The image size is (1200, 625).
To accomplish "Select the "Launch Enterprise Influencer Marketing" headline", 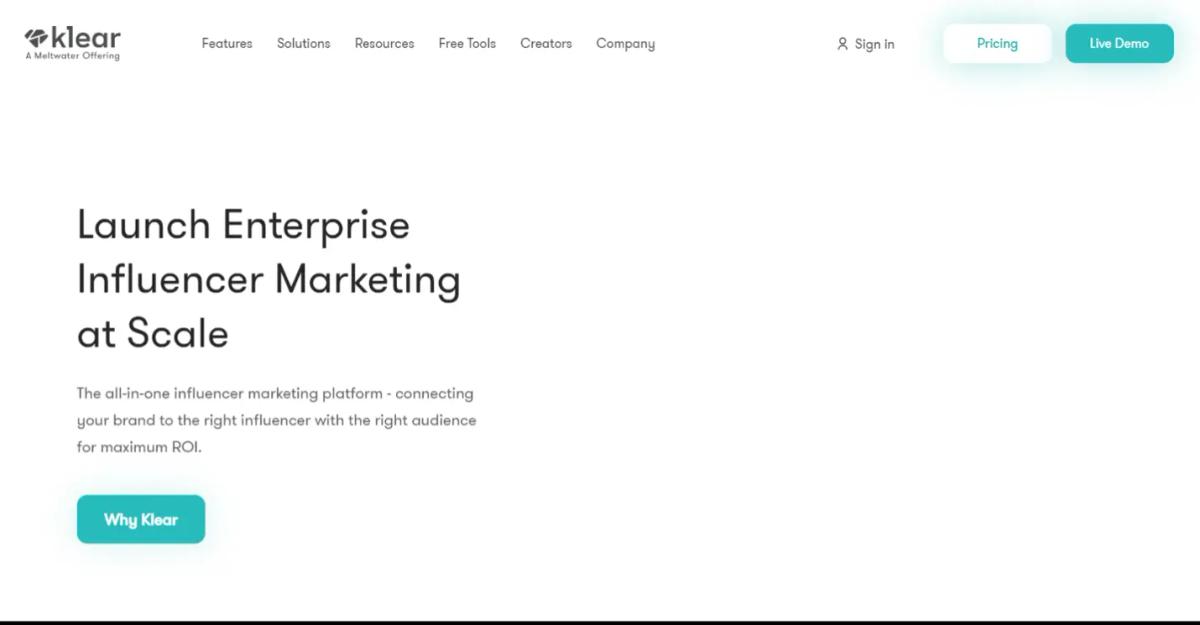I will (x=268, y=278).
